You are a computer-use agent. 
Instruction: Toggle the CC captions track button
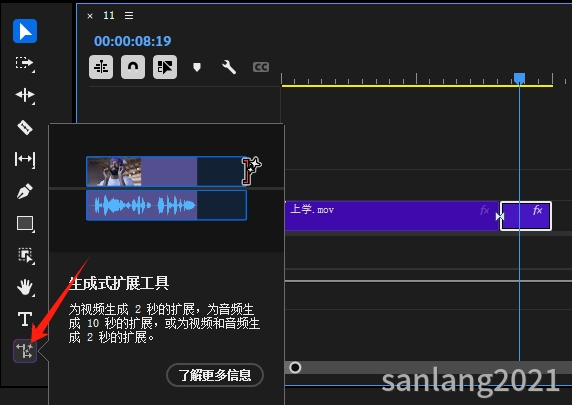261,67
